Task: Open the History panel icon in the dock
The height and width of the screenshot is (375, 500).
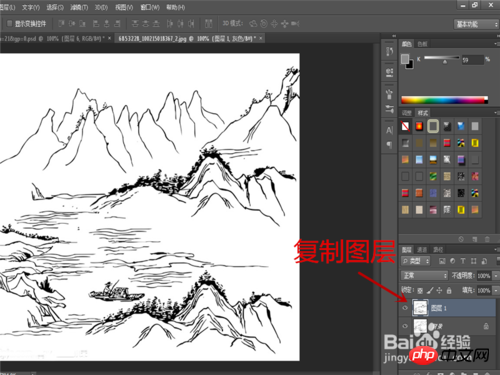Action: (389, 51)
